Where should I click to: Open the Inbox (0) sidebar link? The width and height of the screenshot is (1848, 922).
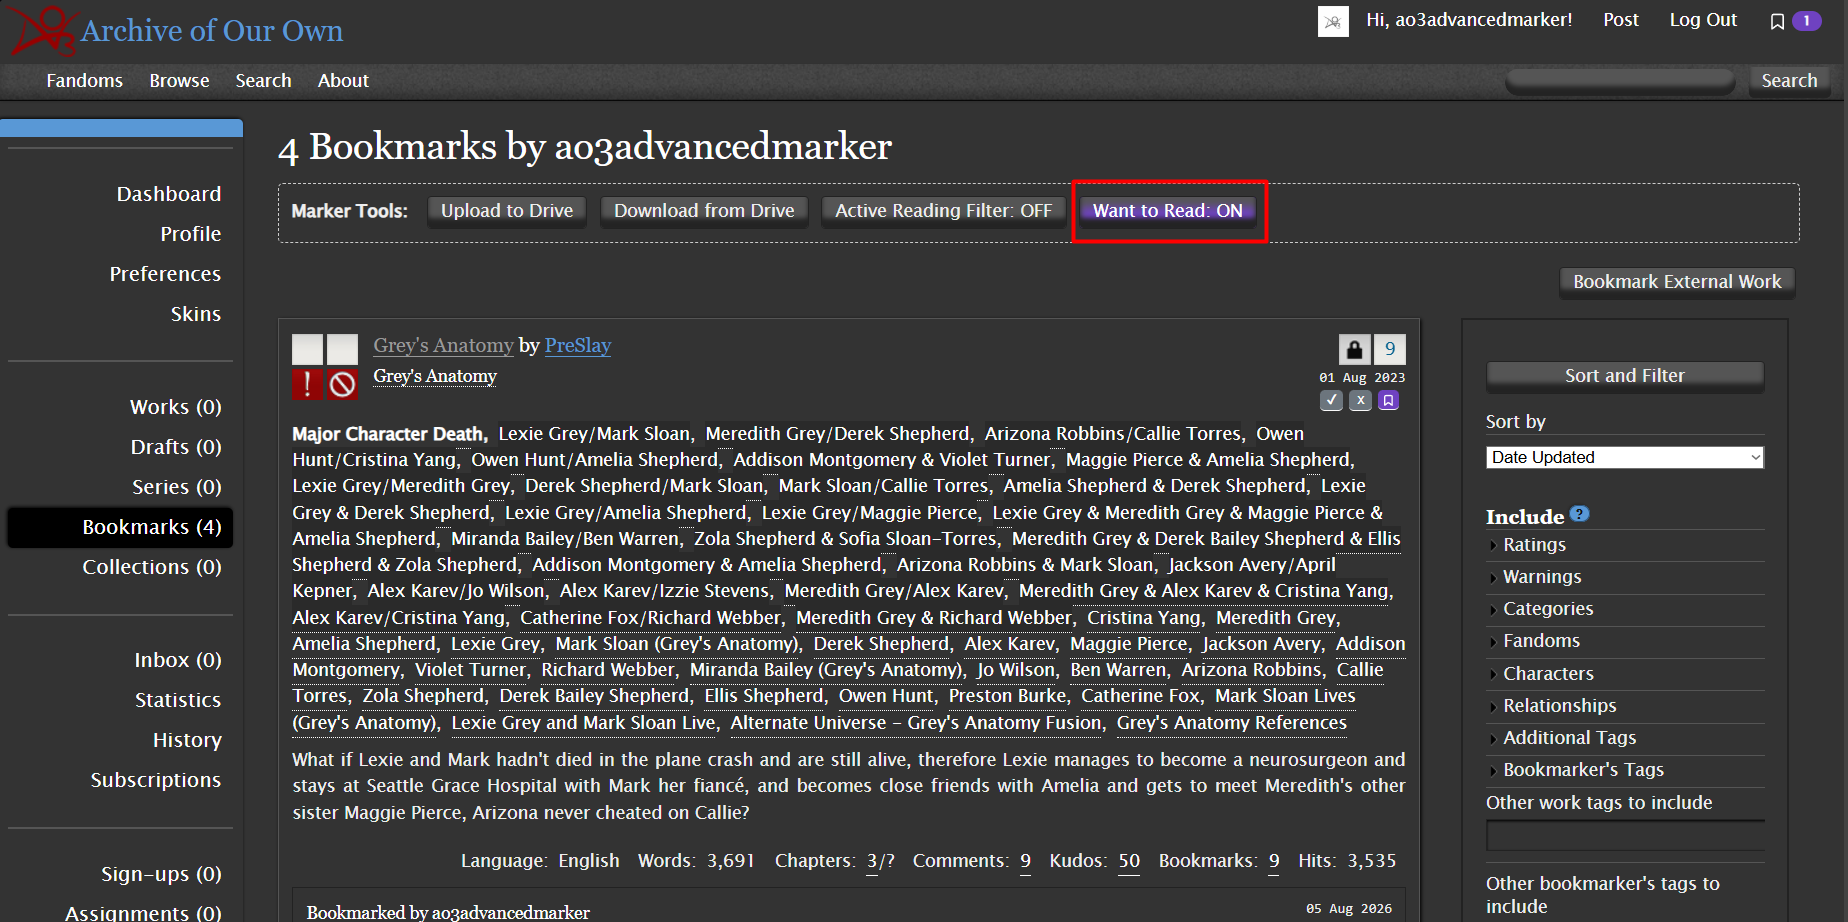pyautogui.click(x=178, y=660)
